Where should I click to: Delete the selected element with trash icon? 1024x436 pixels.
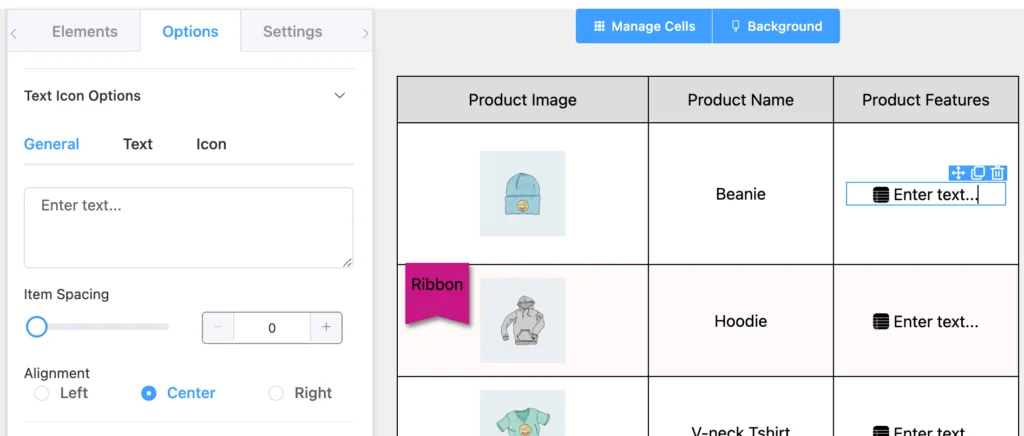coord(997,173)
